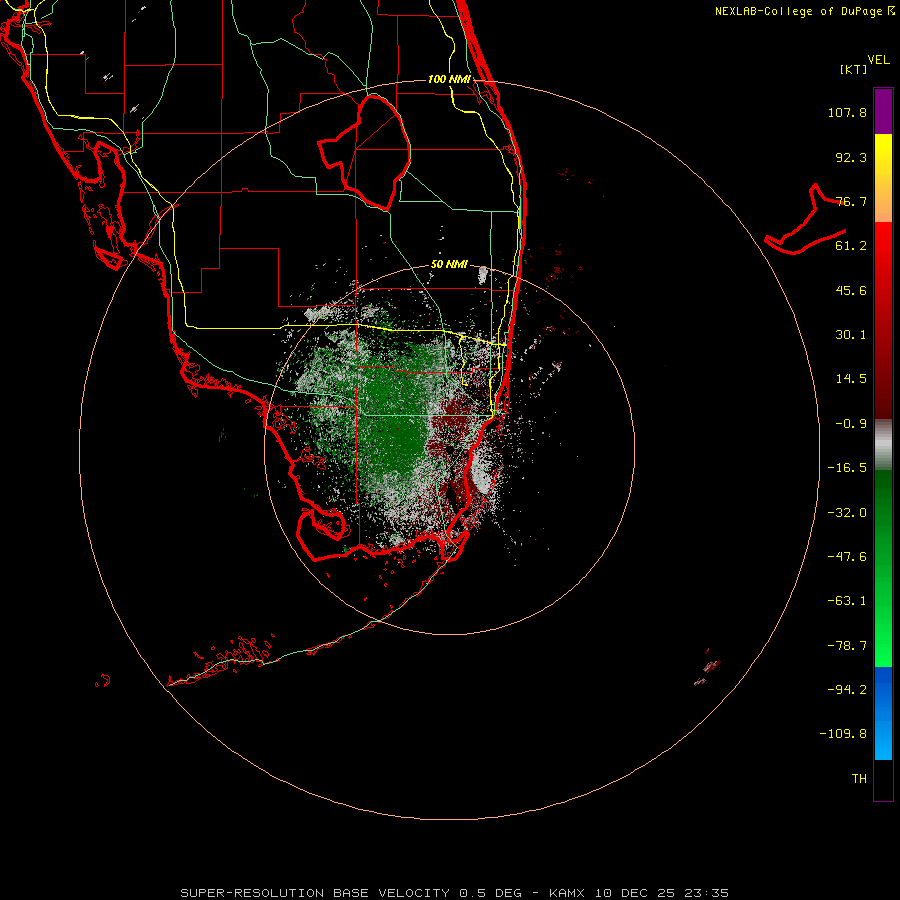This screenshot has height=900, width=900.
Task: Click the [KT] units label
Action: pos(854,69)
